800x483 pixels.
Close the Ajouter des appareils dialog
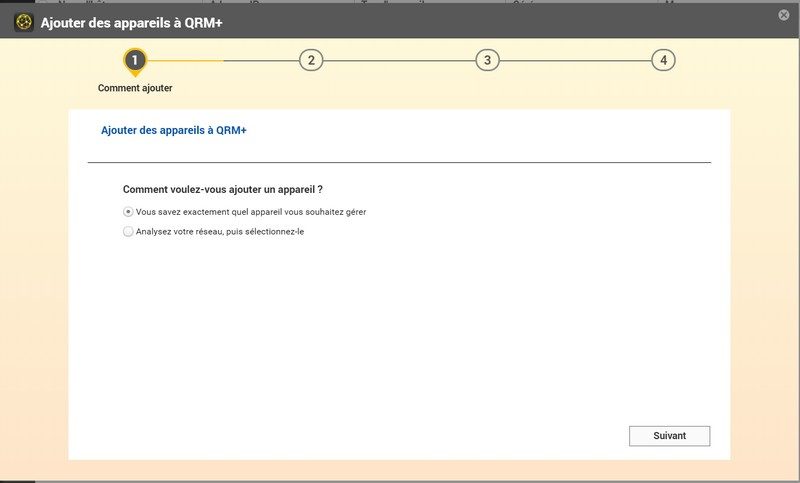(x=784, y=15)
